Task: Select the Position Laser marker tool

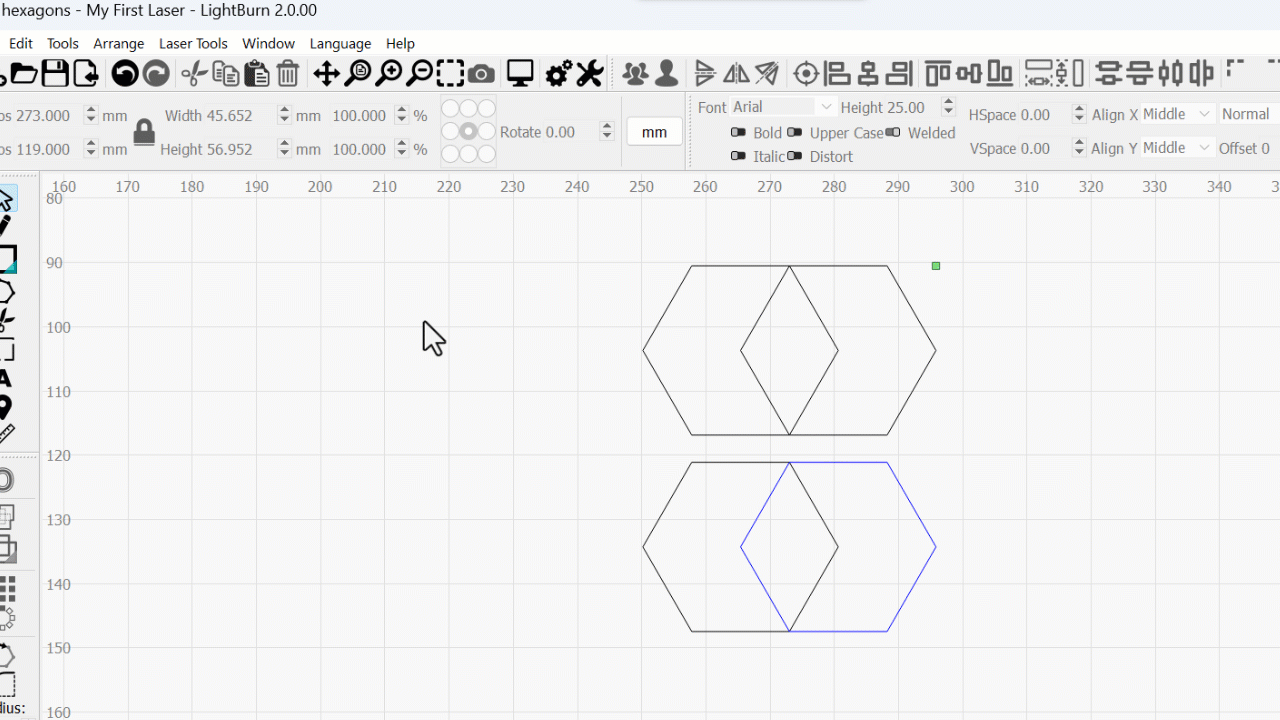Action: 5,407
